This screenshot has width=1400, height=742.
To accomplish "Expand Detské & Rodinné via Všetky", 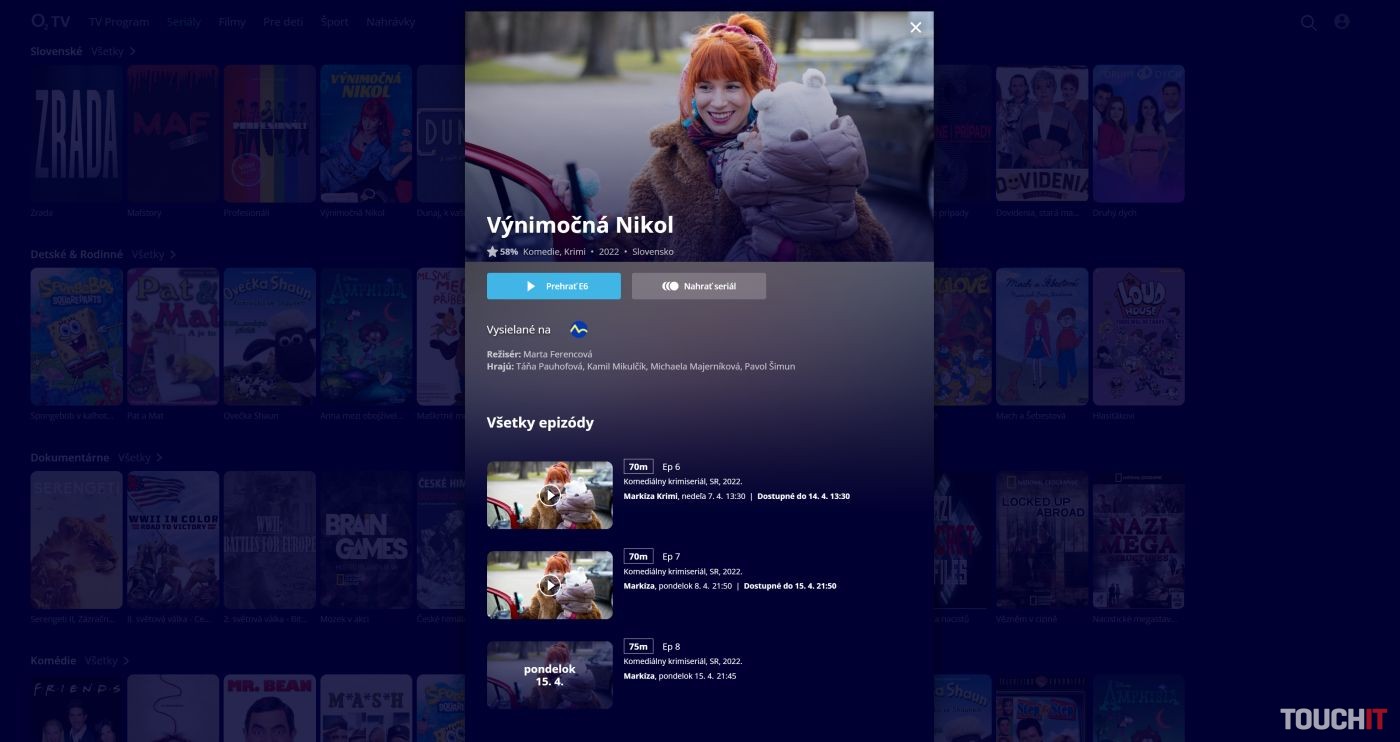I will [x=153, y=255].
